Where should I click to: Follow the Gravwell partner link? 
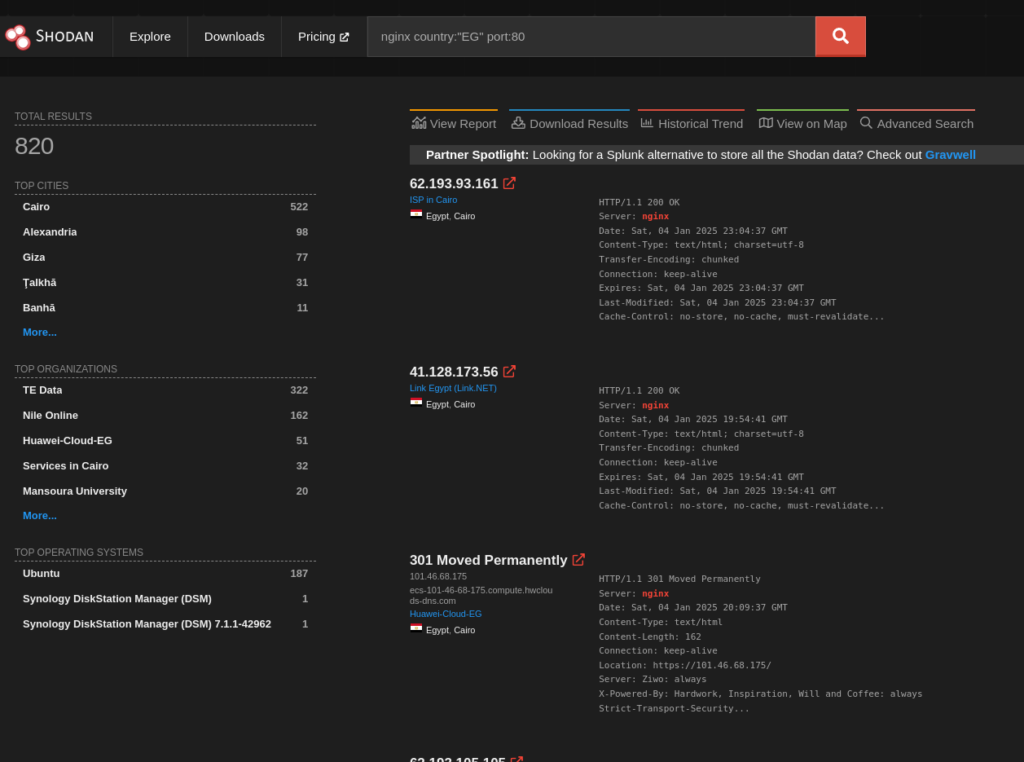950,155
